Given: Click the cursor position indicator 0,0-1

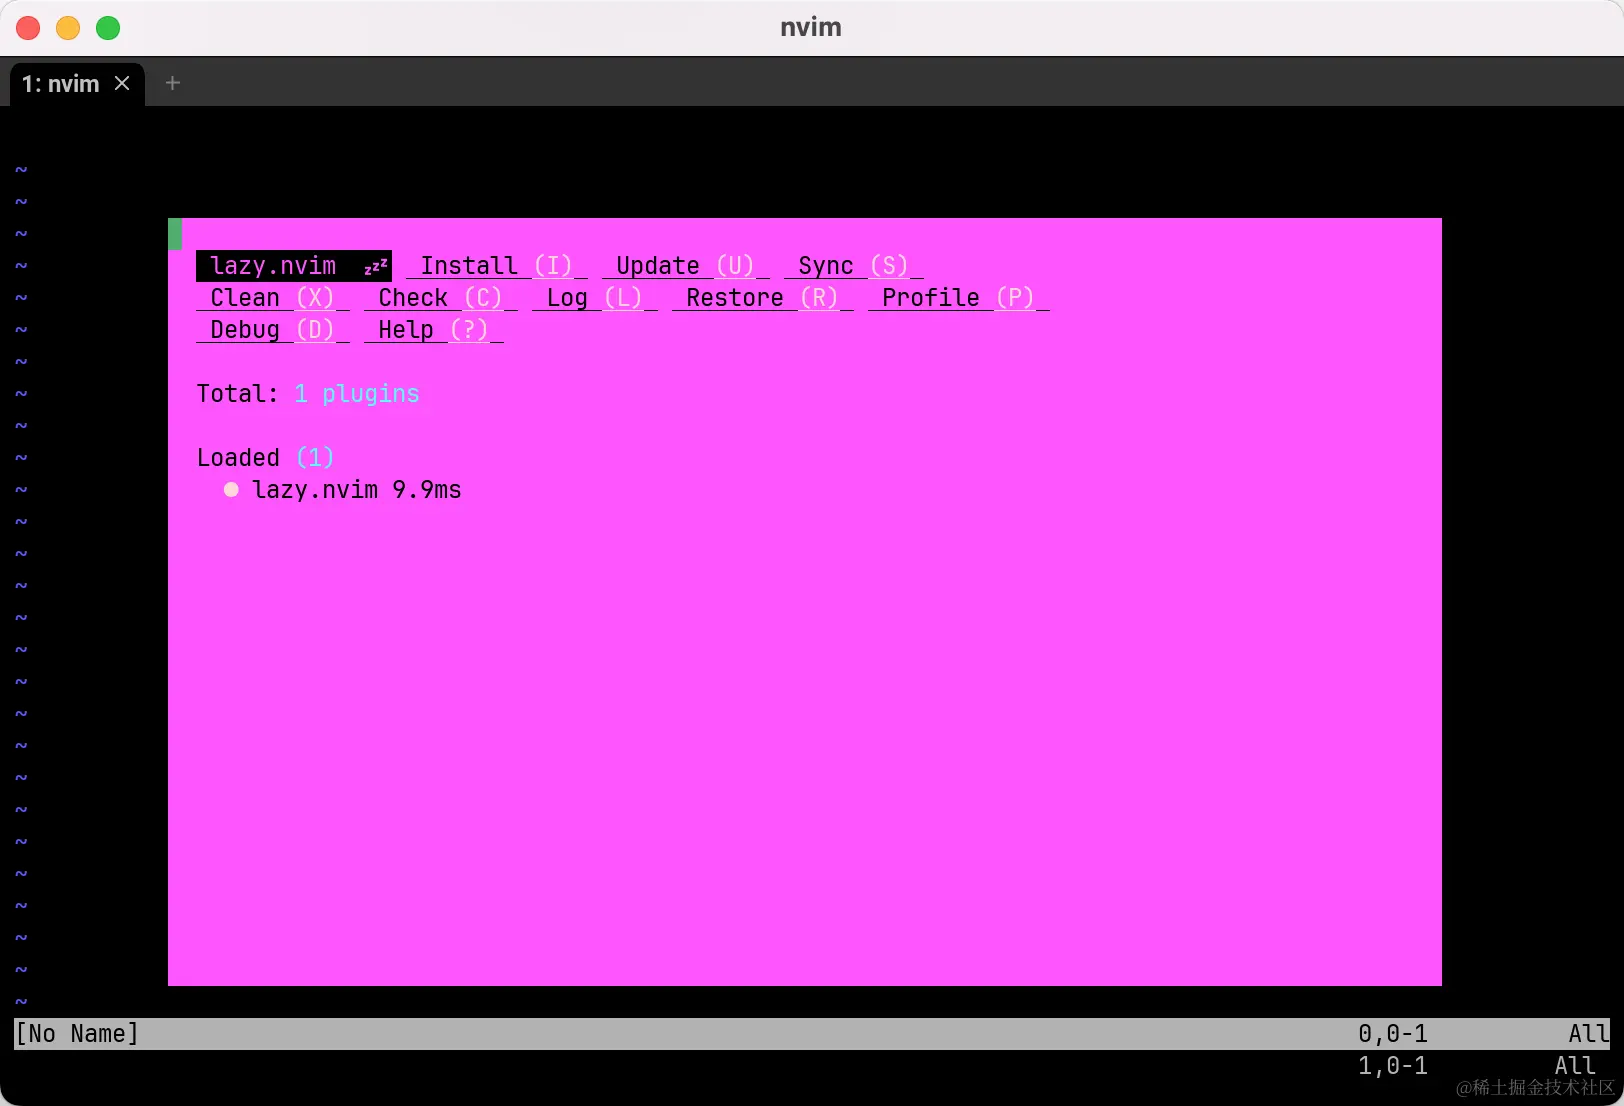Looking at the screenshot, I should click(x=1391, y=1033).
